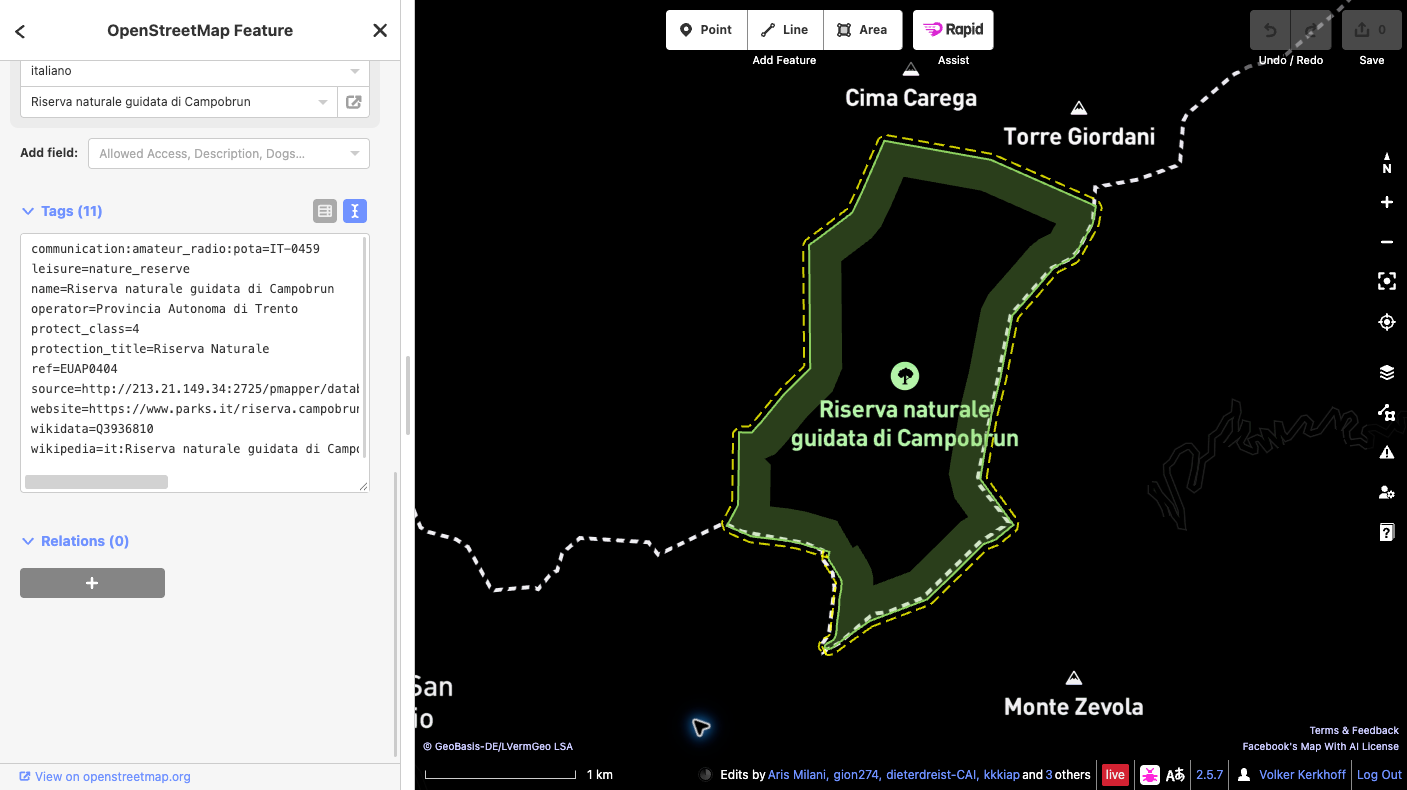Open the Add field combo box

(229, 154)
